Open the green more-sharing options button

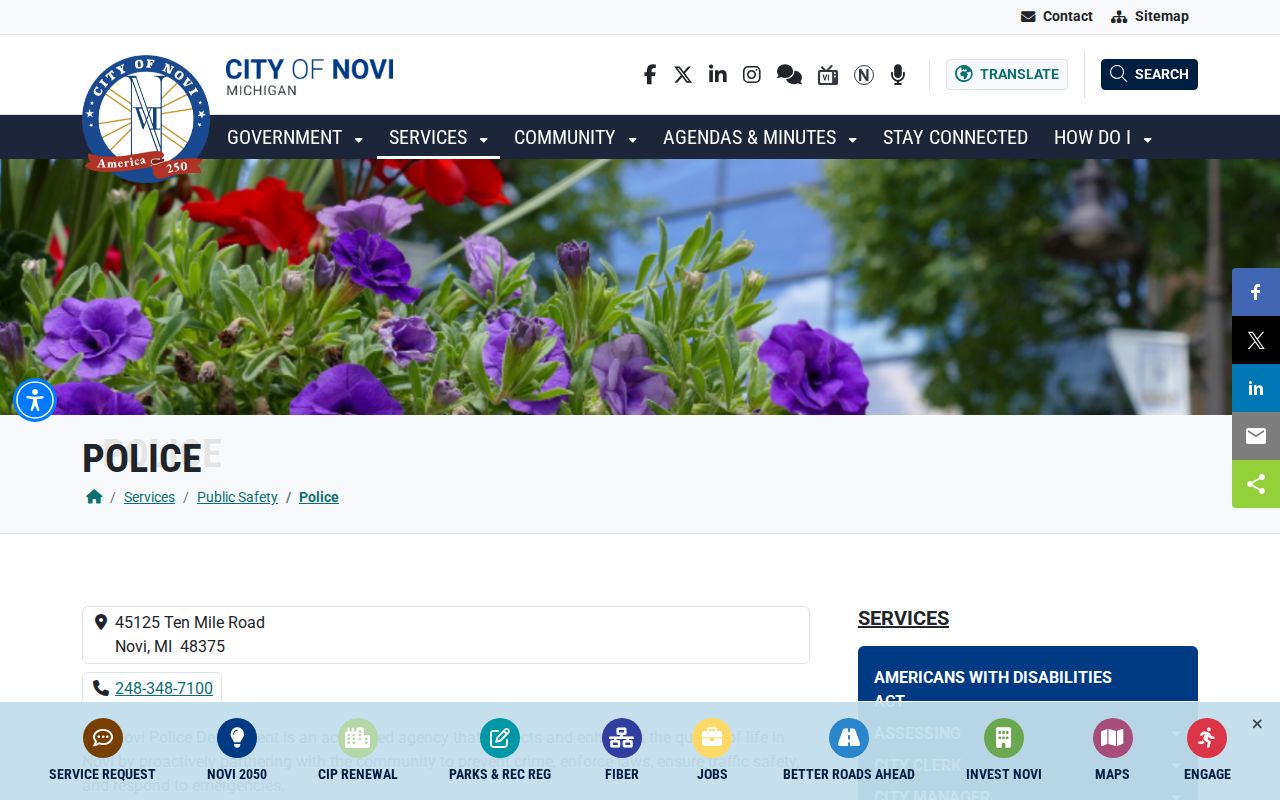1256,484
